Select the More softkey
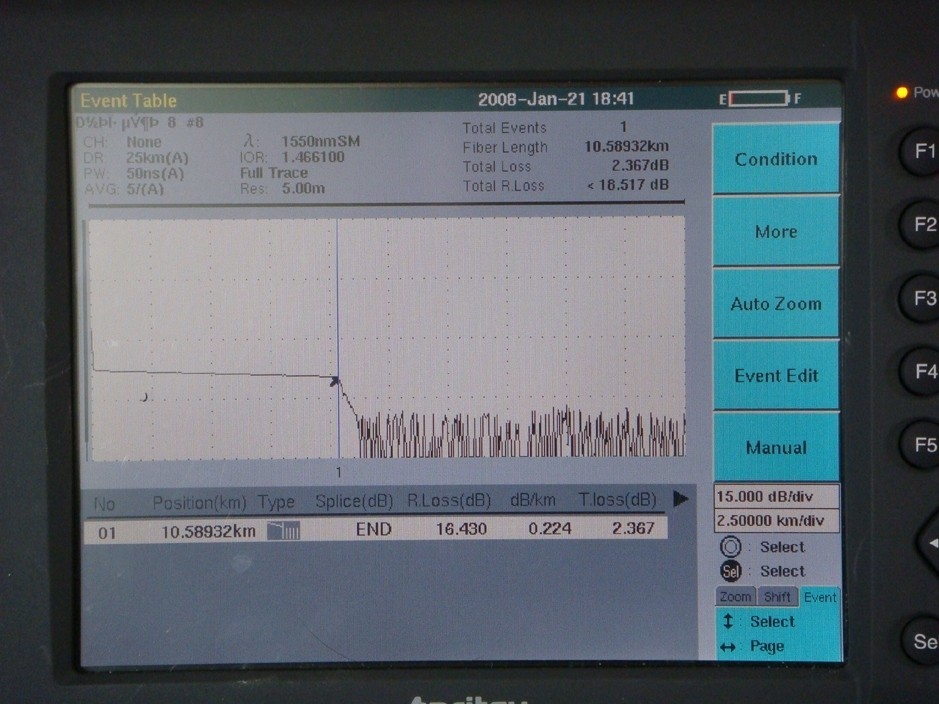939x704 pixels. pos(776,231)
